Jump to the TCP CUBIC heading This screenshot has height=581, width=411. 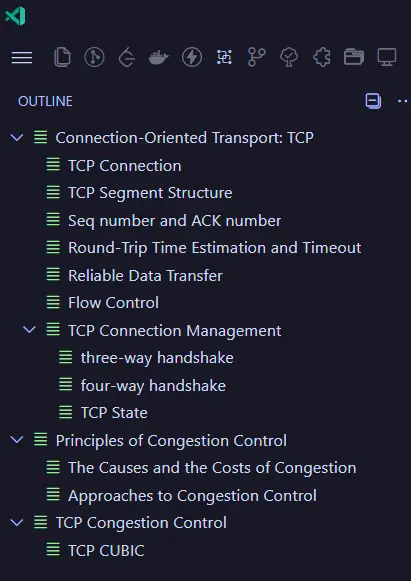click(x=106, y=551)
